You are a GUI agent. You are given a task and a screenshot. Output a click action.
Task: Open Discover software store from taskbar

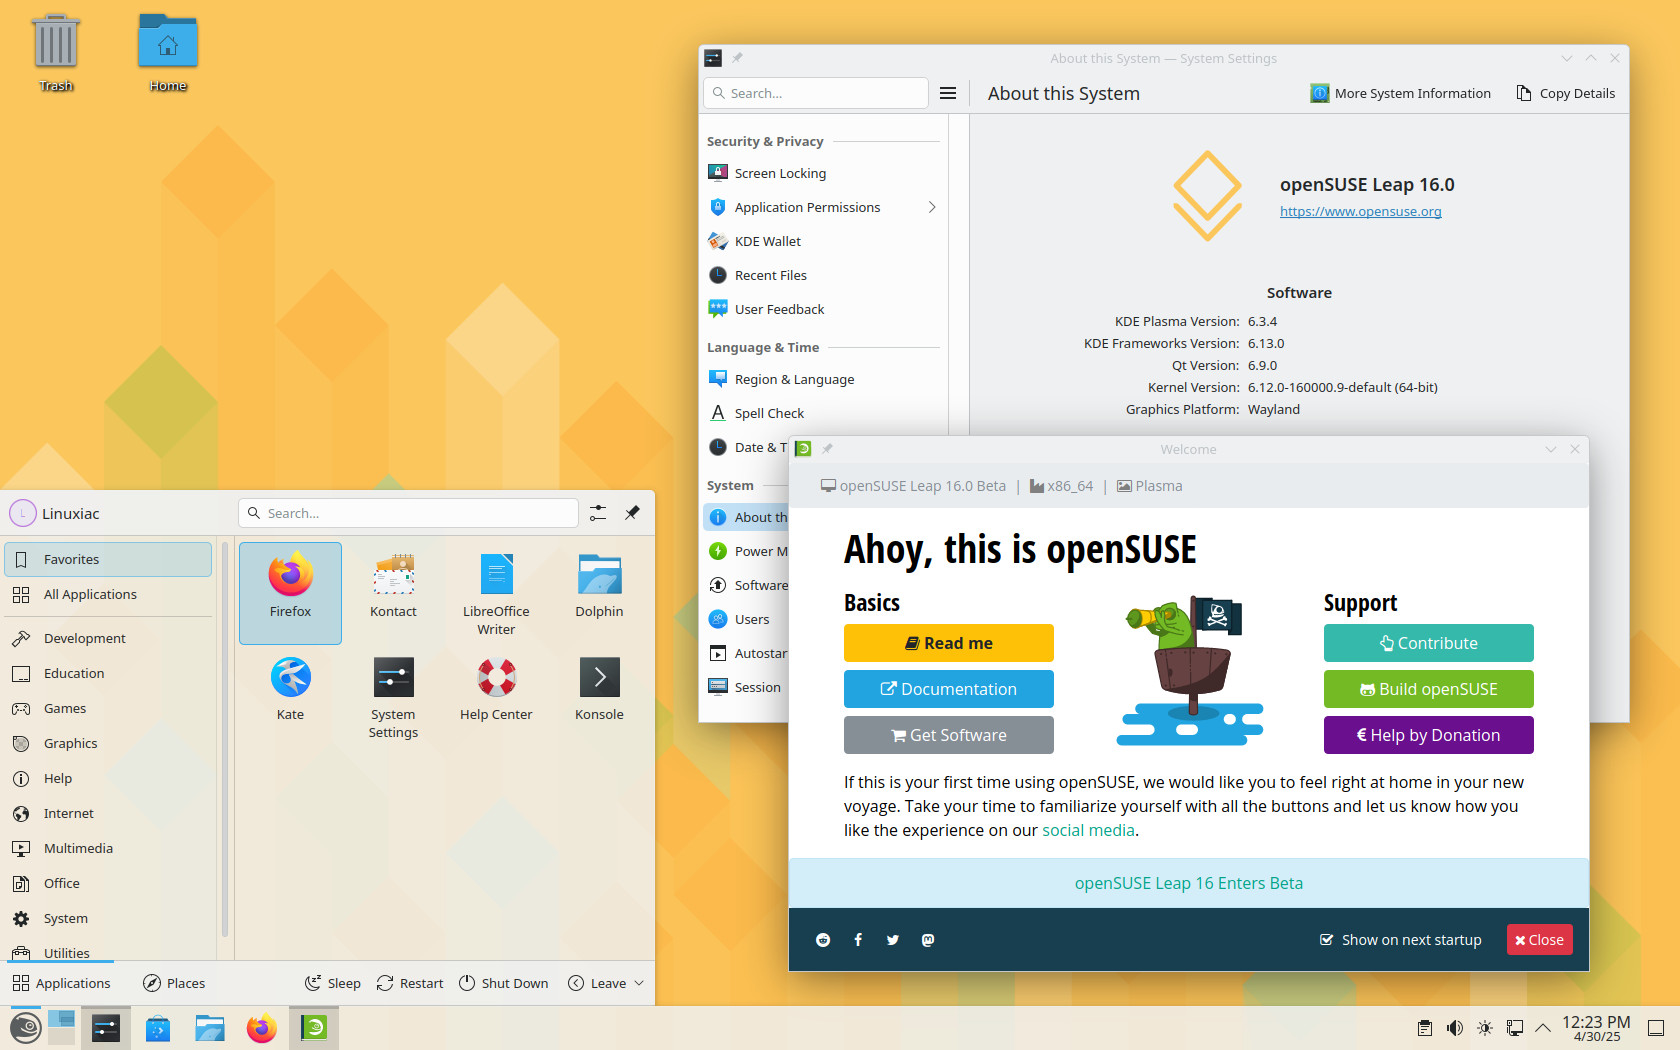coord(158,1028)
